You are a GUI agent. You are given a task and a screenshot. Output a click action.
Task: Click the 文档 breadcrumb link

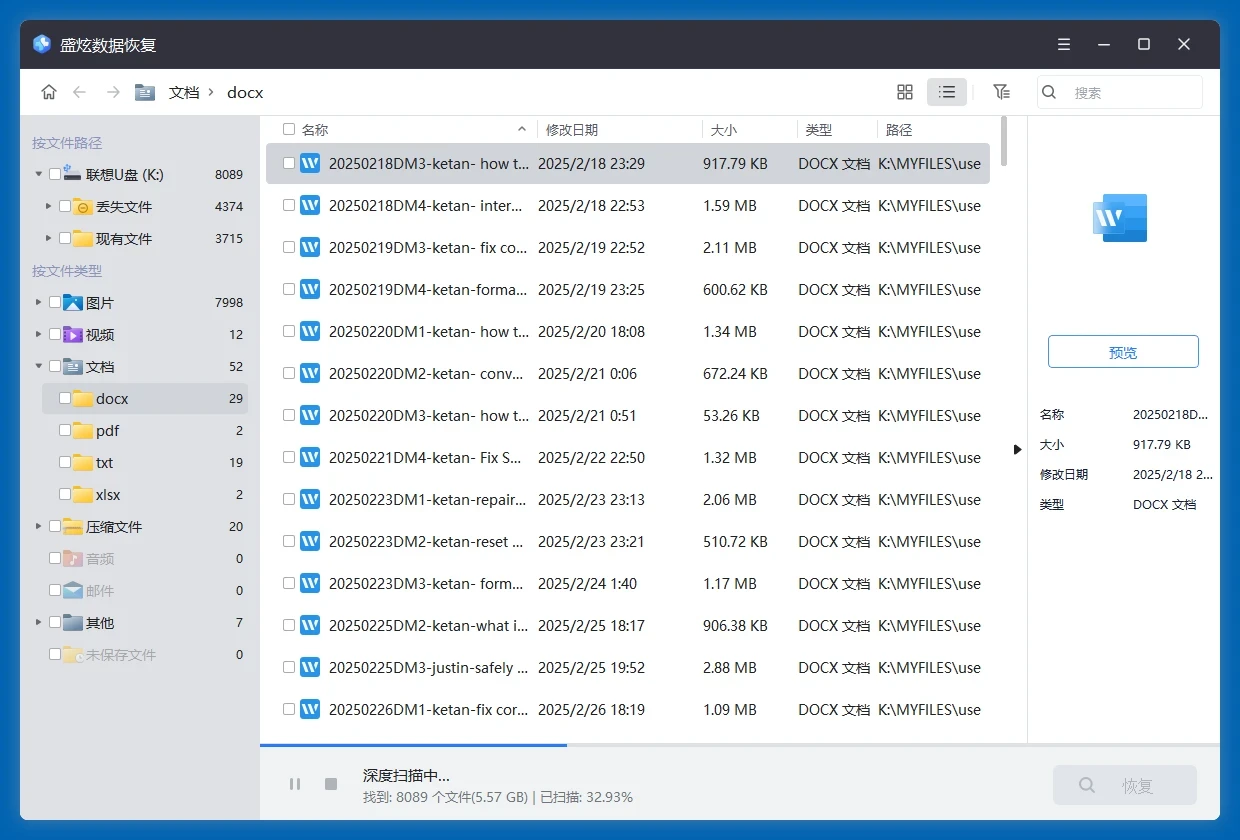tap(184, 92)
